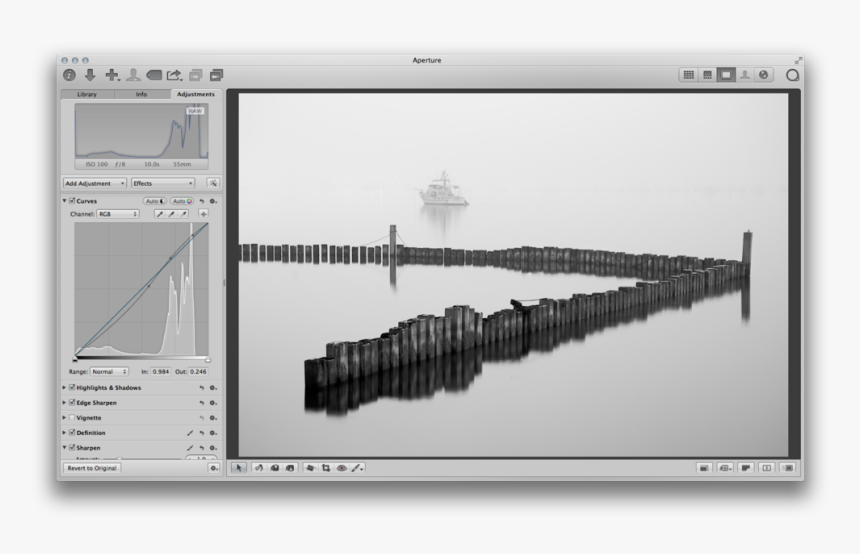Click the Import down-arrow icon
This screenshot has width=860, height=554.
pos(90,75)
